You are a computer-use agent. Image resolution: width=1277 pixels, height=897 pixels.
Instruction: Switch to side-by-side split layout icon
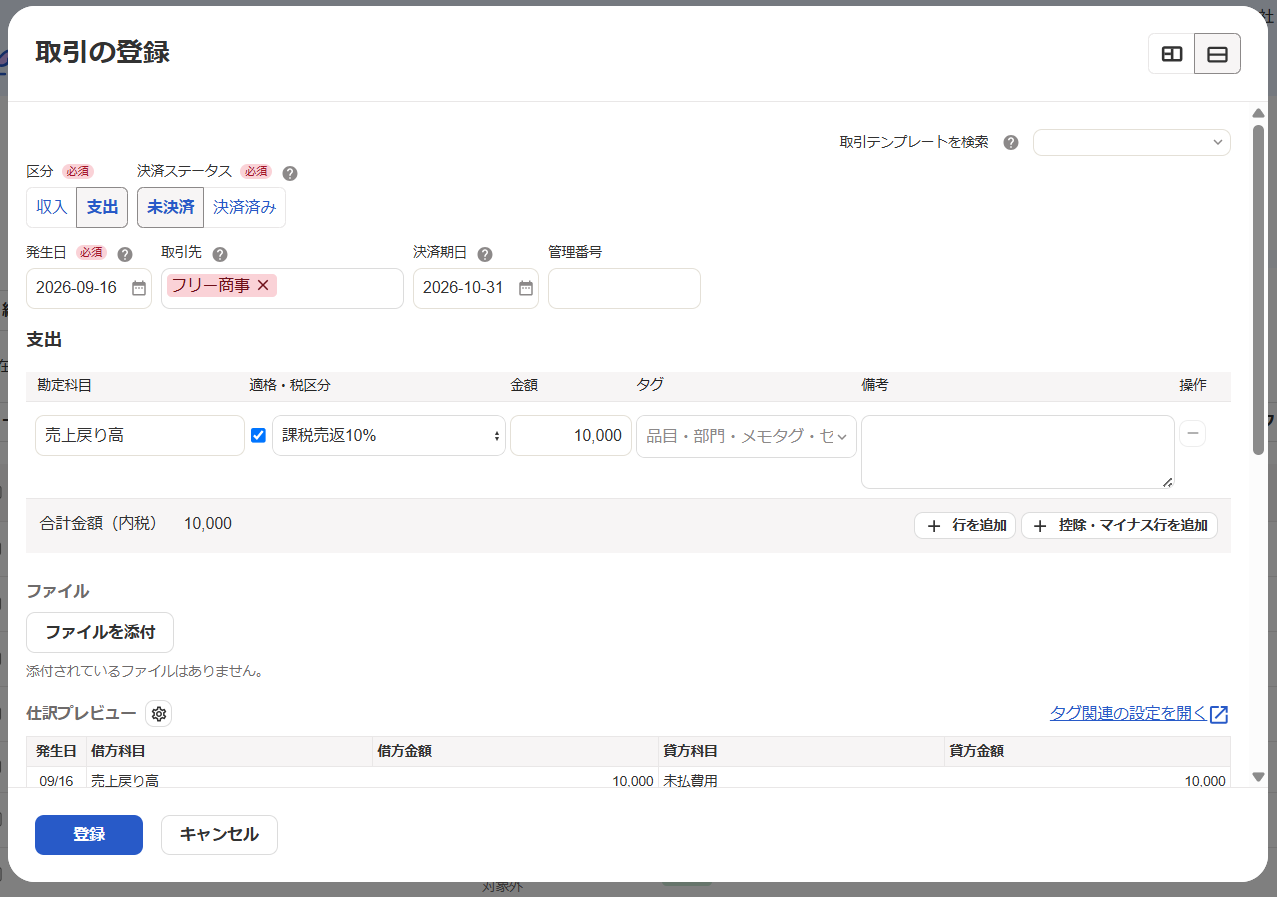[x=1171, y=54]
